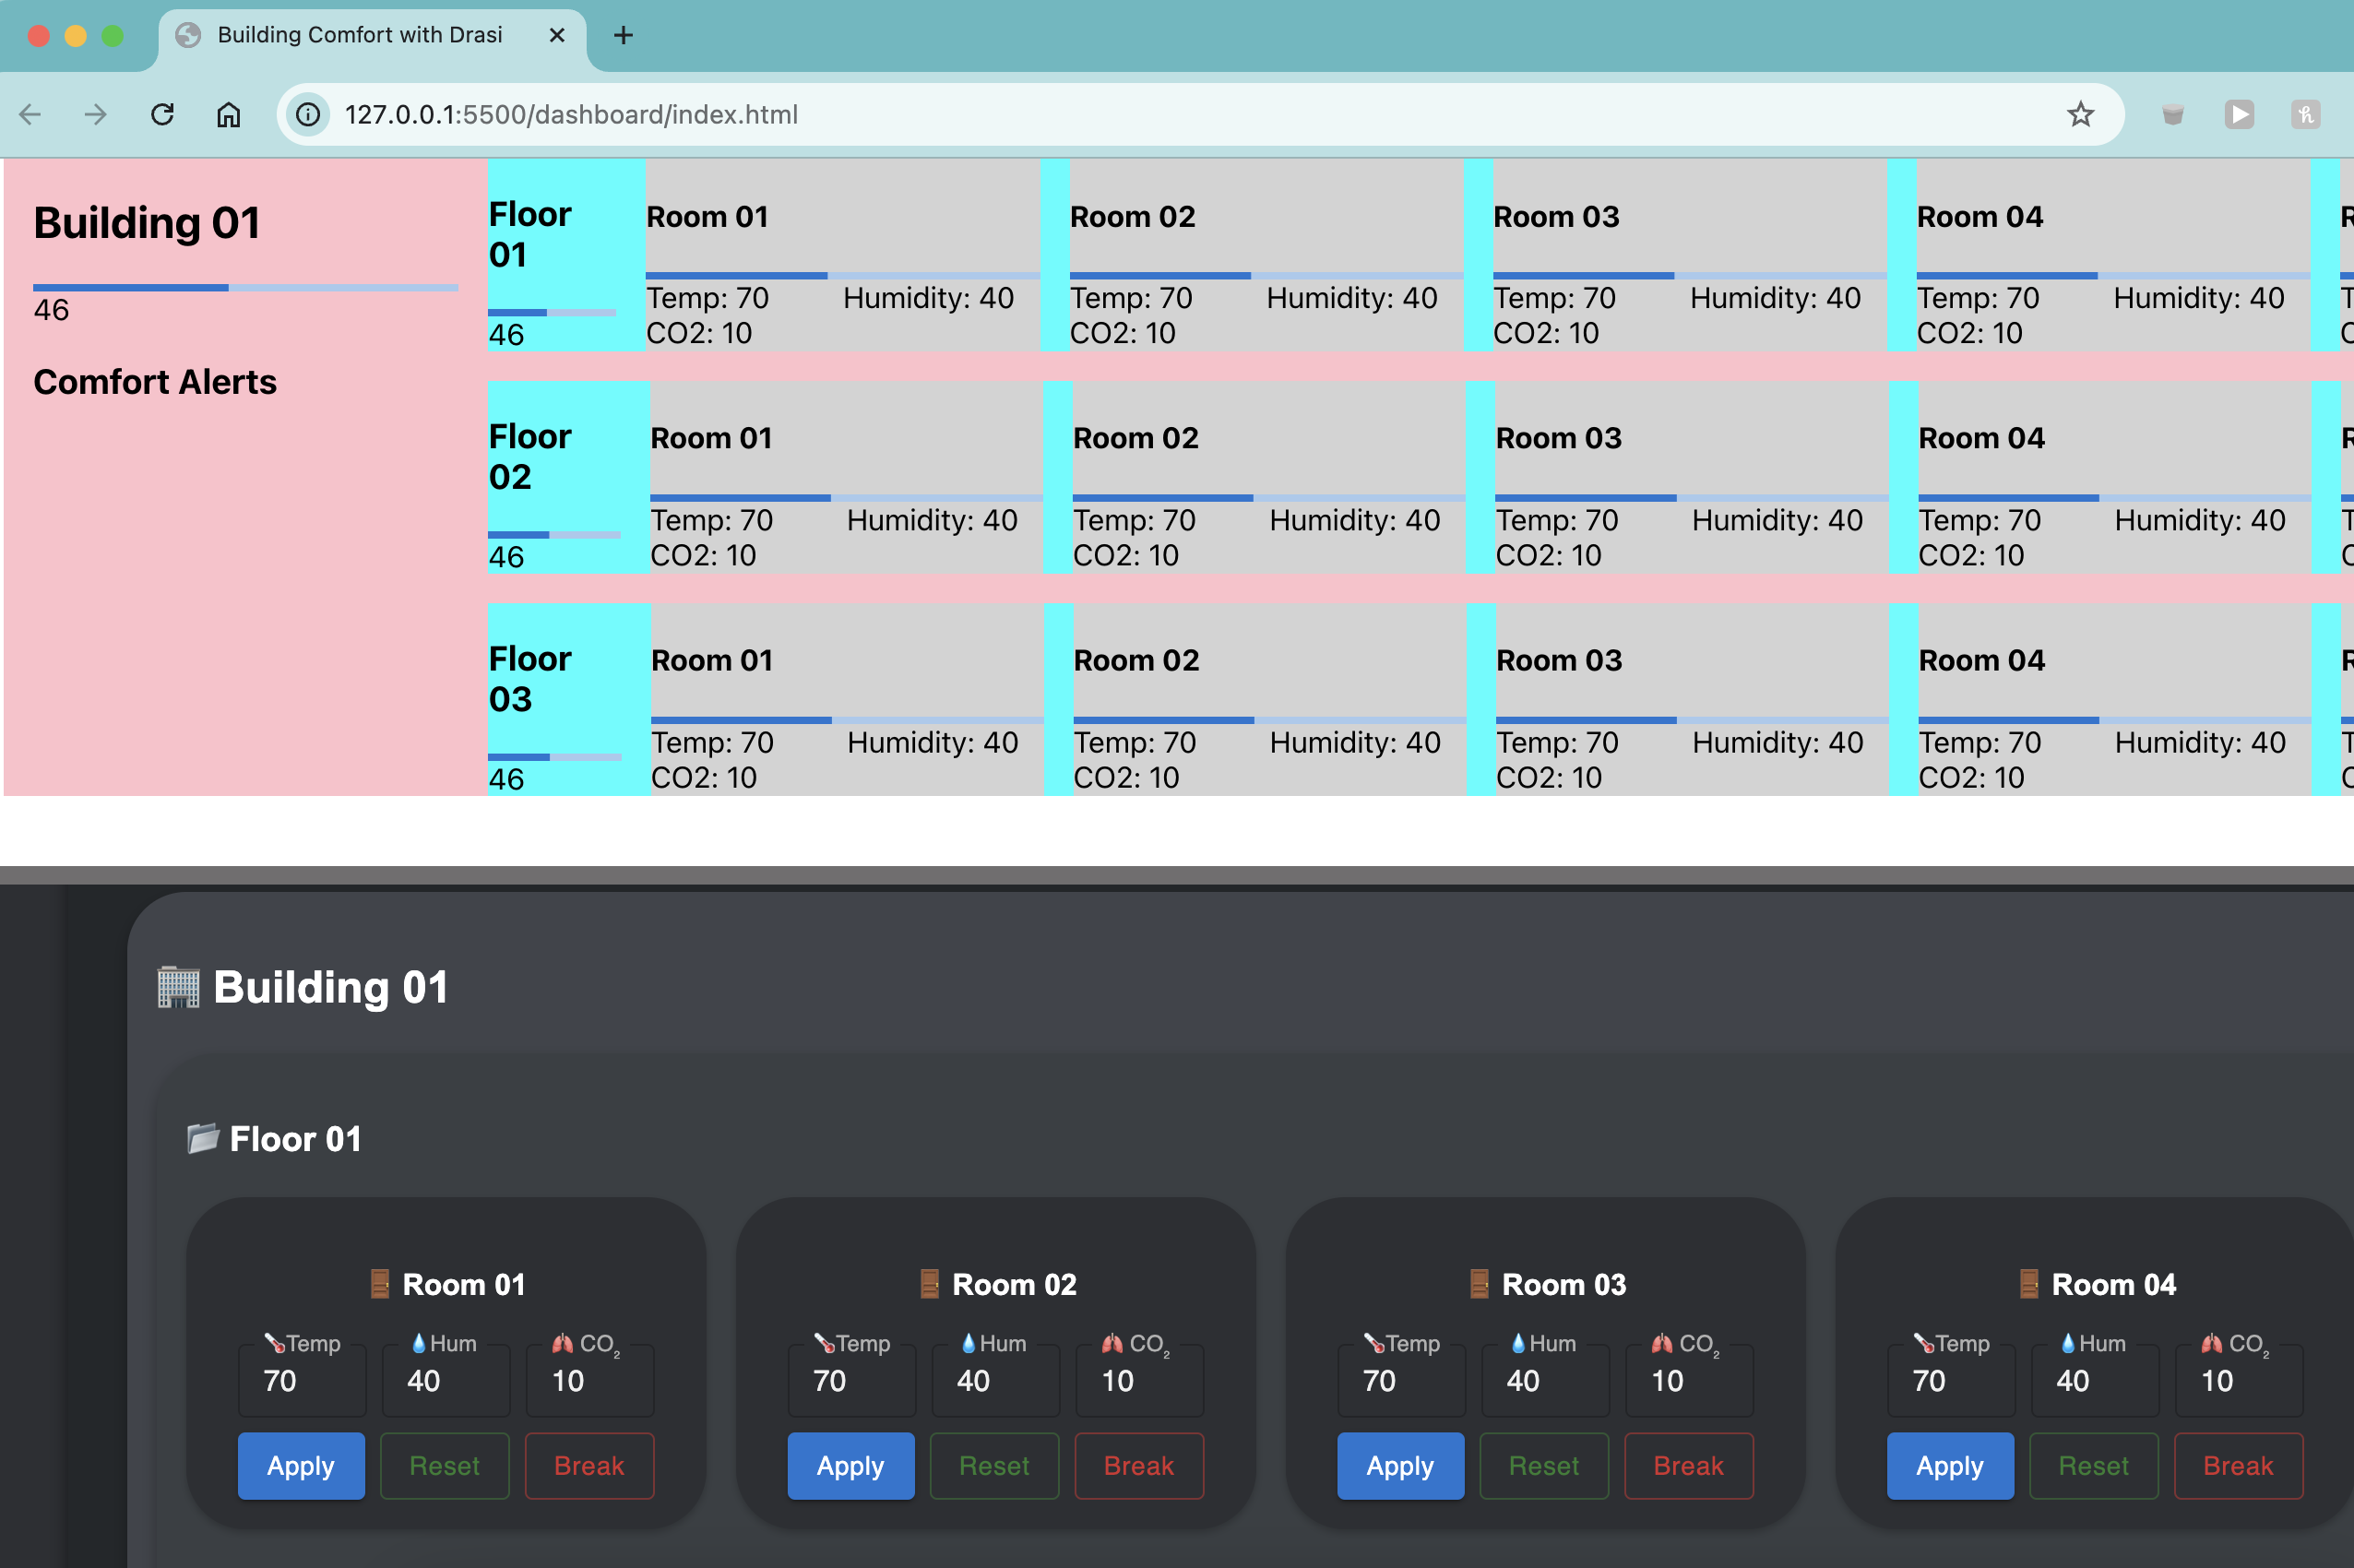Image resolution: width=2354 pixels, height=1568 pixels.
Task: Click the thermometer icon in Room 01 card
Action: (x=275, y=1343)
